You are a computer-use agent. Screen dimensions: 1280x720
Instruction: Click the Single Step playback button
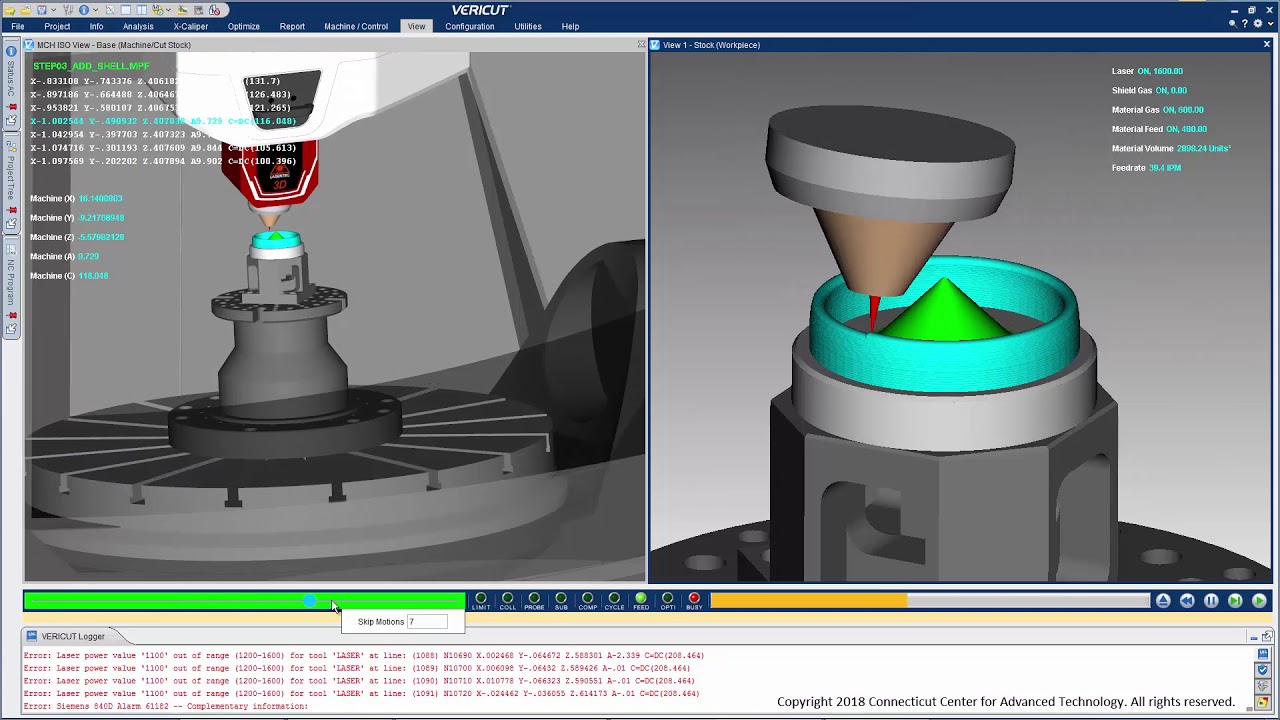[x=1235, y=601]
